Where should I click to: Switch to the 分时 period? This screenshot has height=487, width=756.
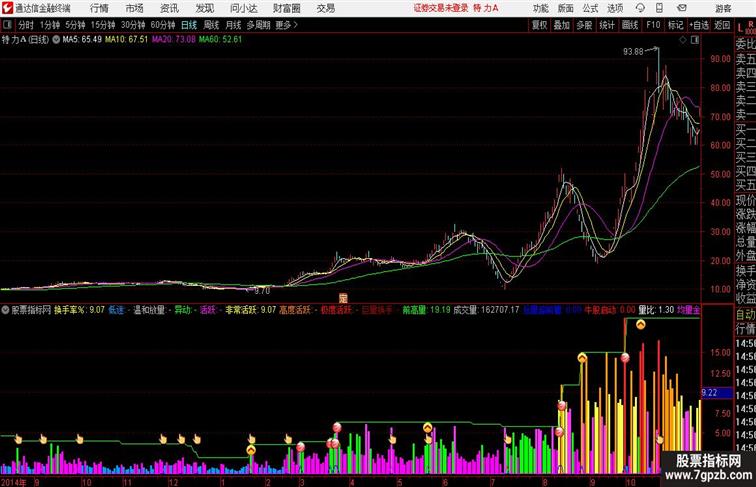[26, 25]
